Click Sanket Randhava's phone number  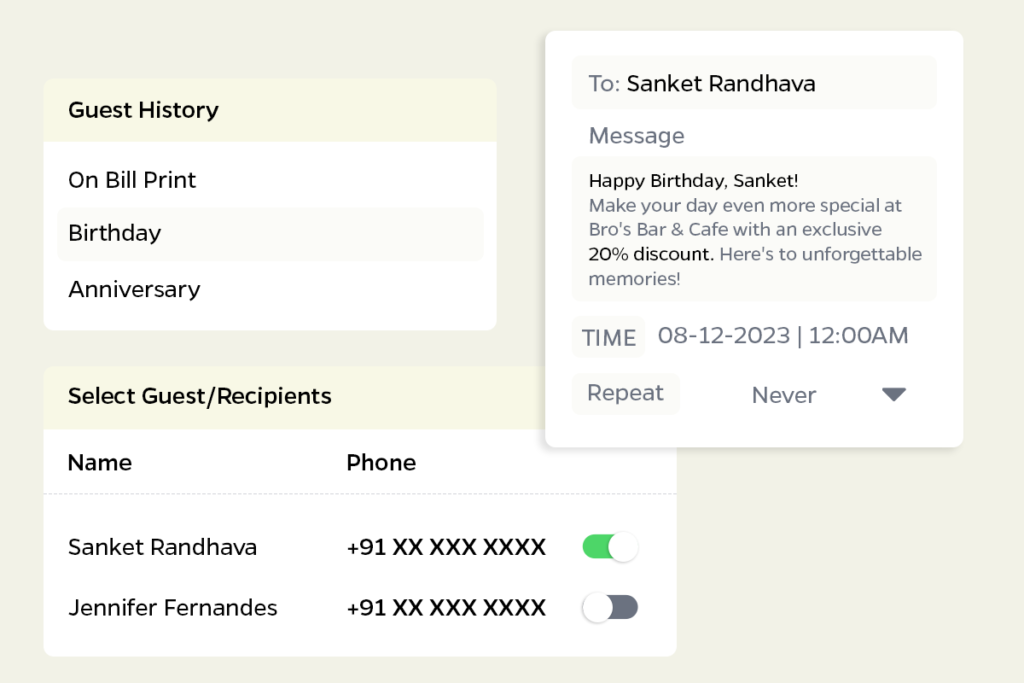tap(446, 547)
